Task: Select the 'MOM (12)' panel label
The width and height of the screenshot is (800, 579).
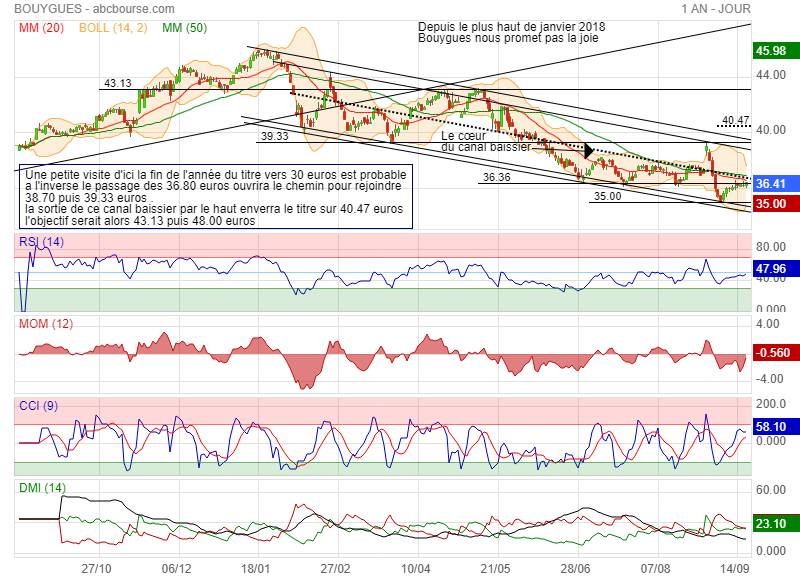Action: click(x=46, y=324)
